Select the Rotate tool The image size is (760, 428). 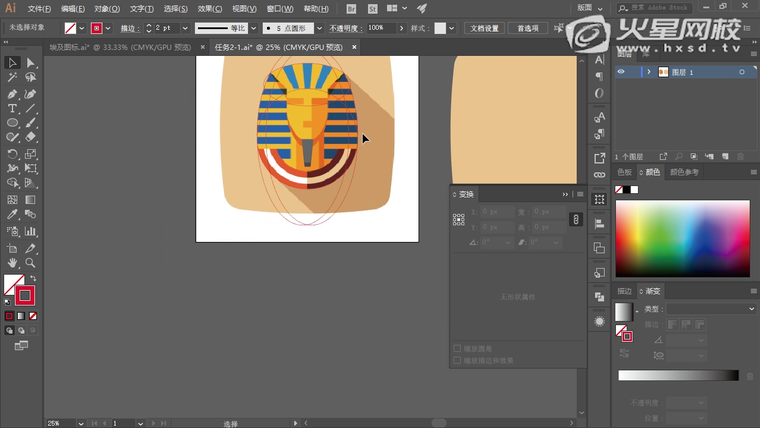(x=12, y=154)
